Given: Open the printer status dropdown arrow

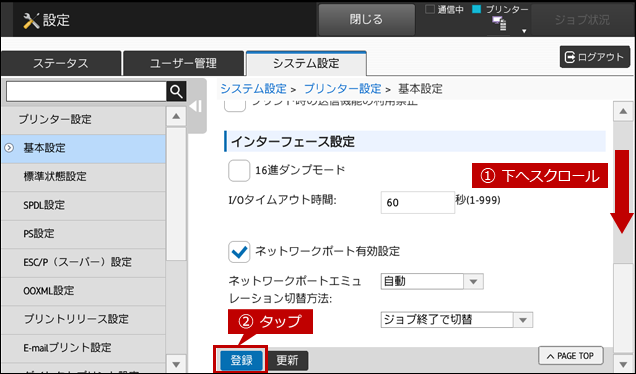Looking at the screenshot, I should [524, 31].
